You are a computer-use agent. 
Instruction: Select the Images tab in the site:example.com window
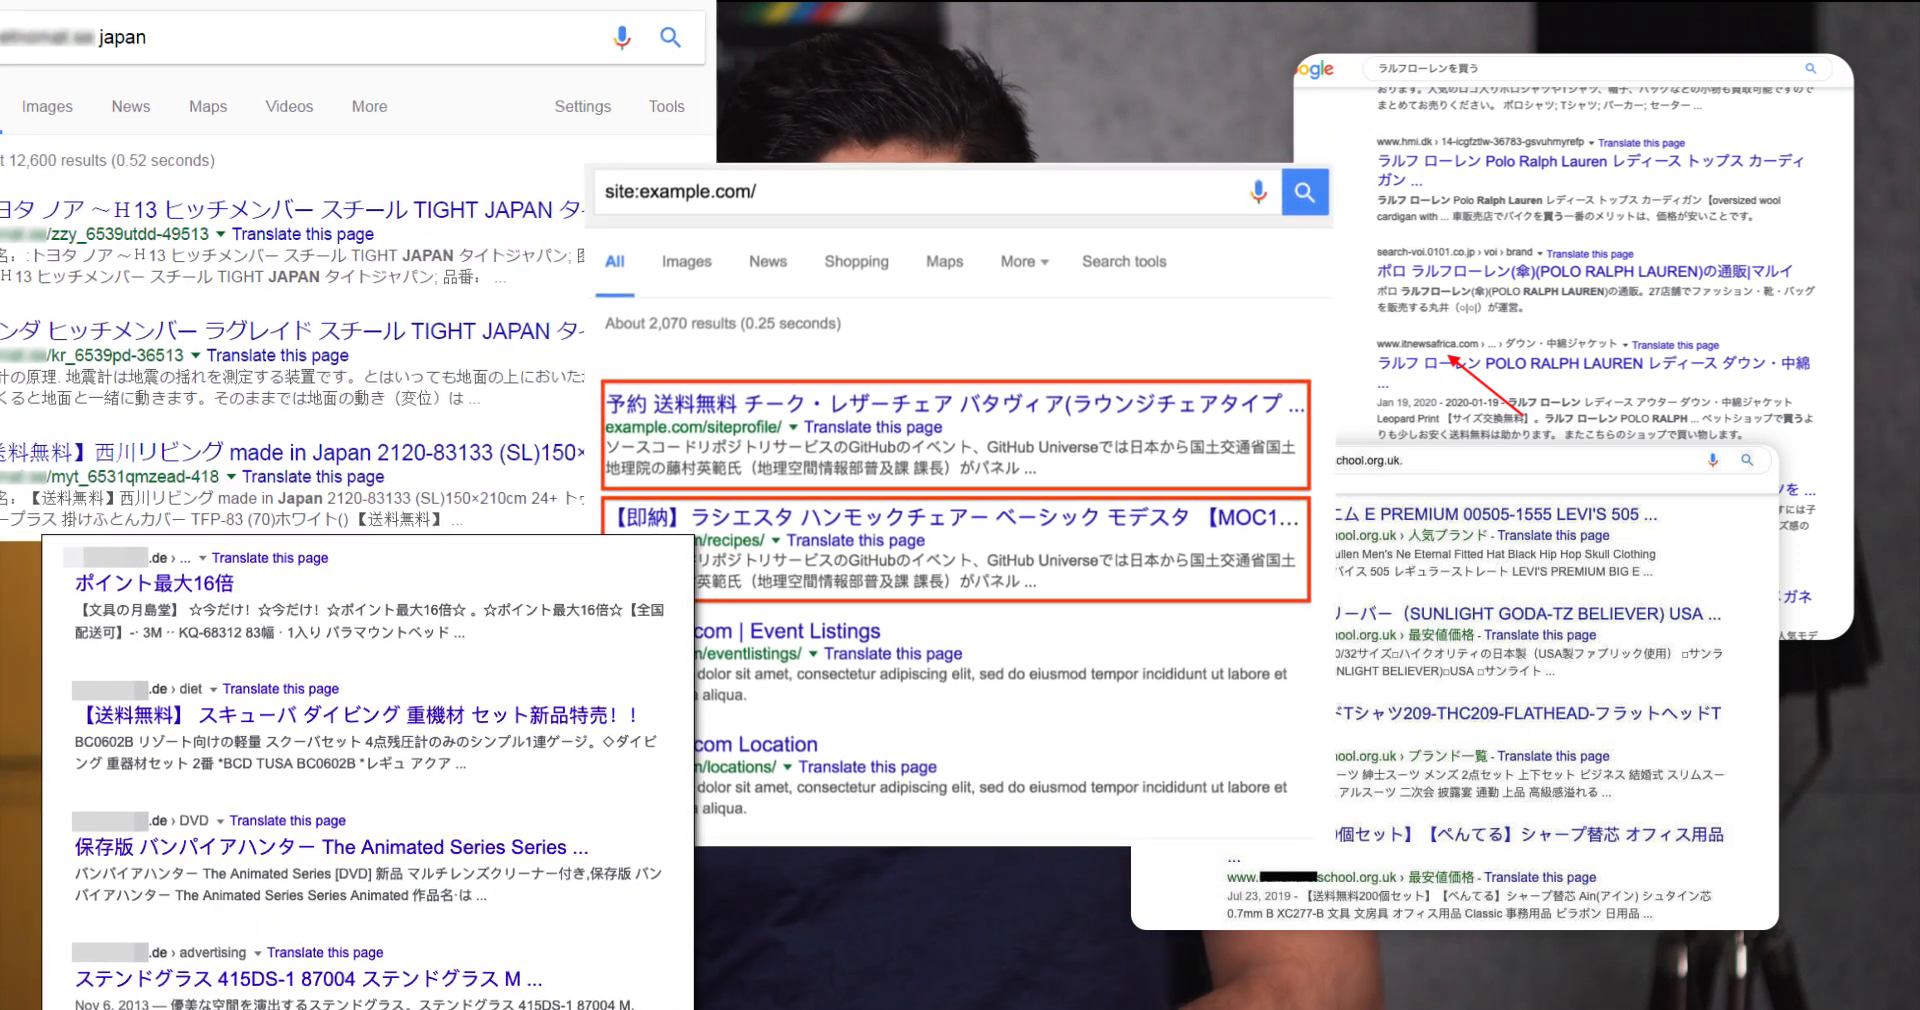[x=687, y=262]
